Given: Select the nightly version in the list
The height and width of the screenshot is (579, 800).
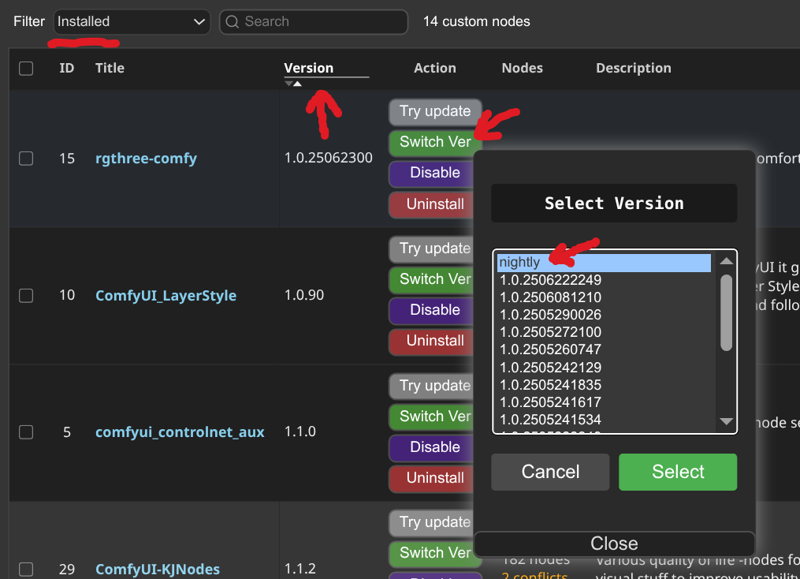Looking at the screenshot, I should pos(604,263).
